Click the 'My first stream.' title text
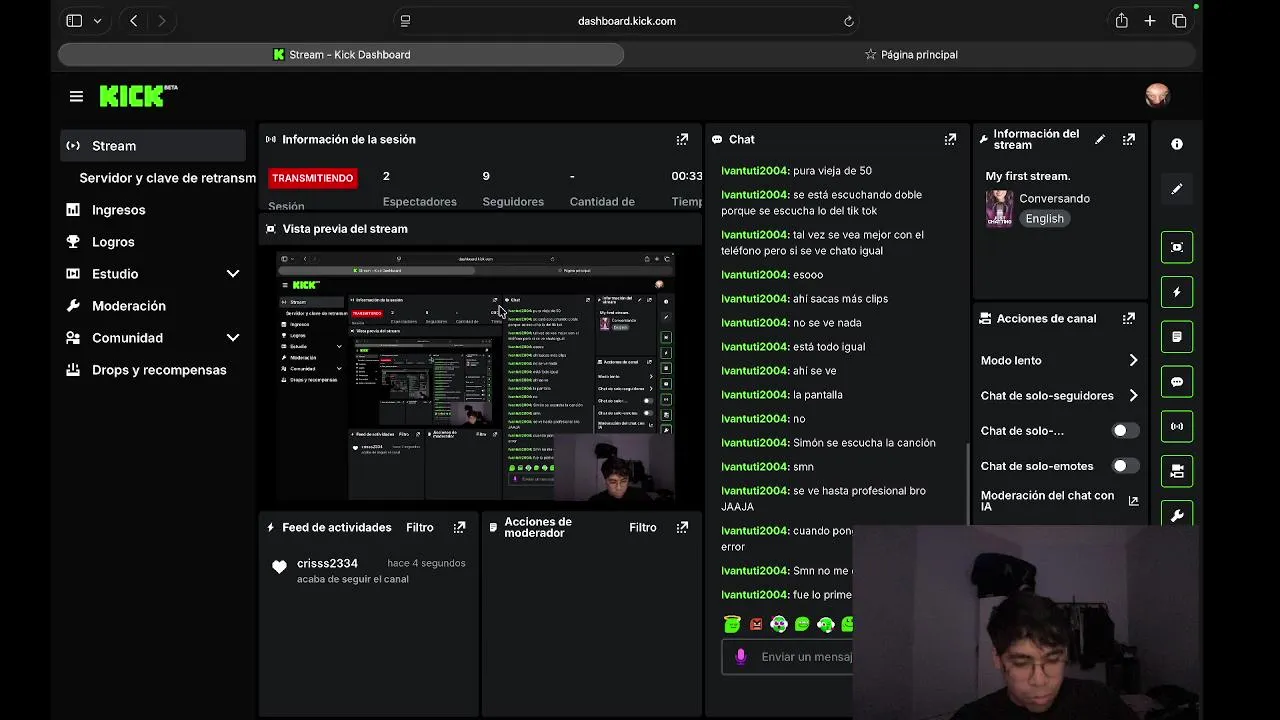1280x720 pixels. tap(1028, 176)
